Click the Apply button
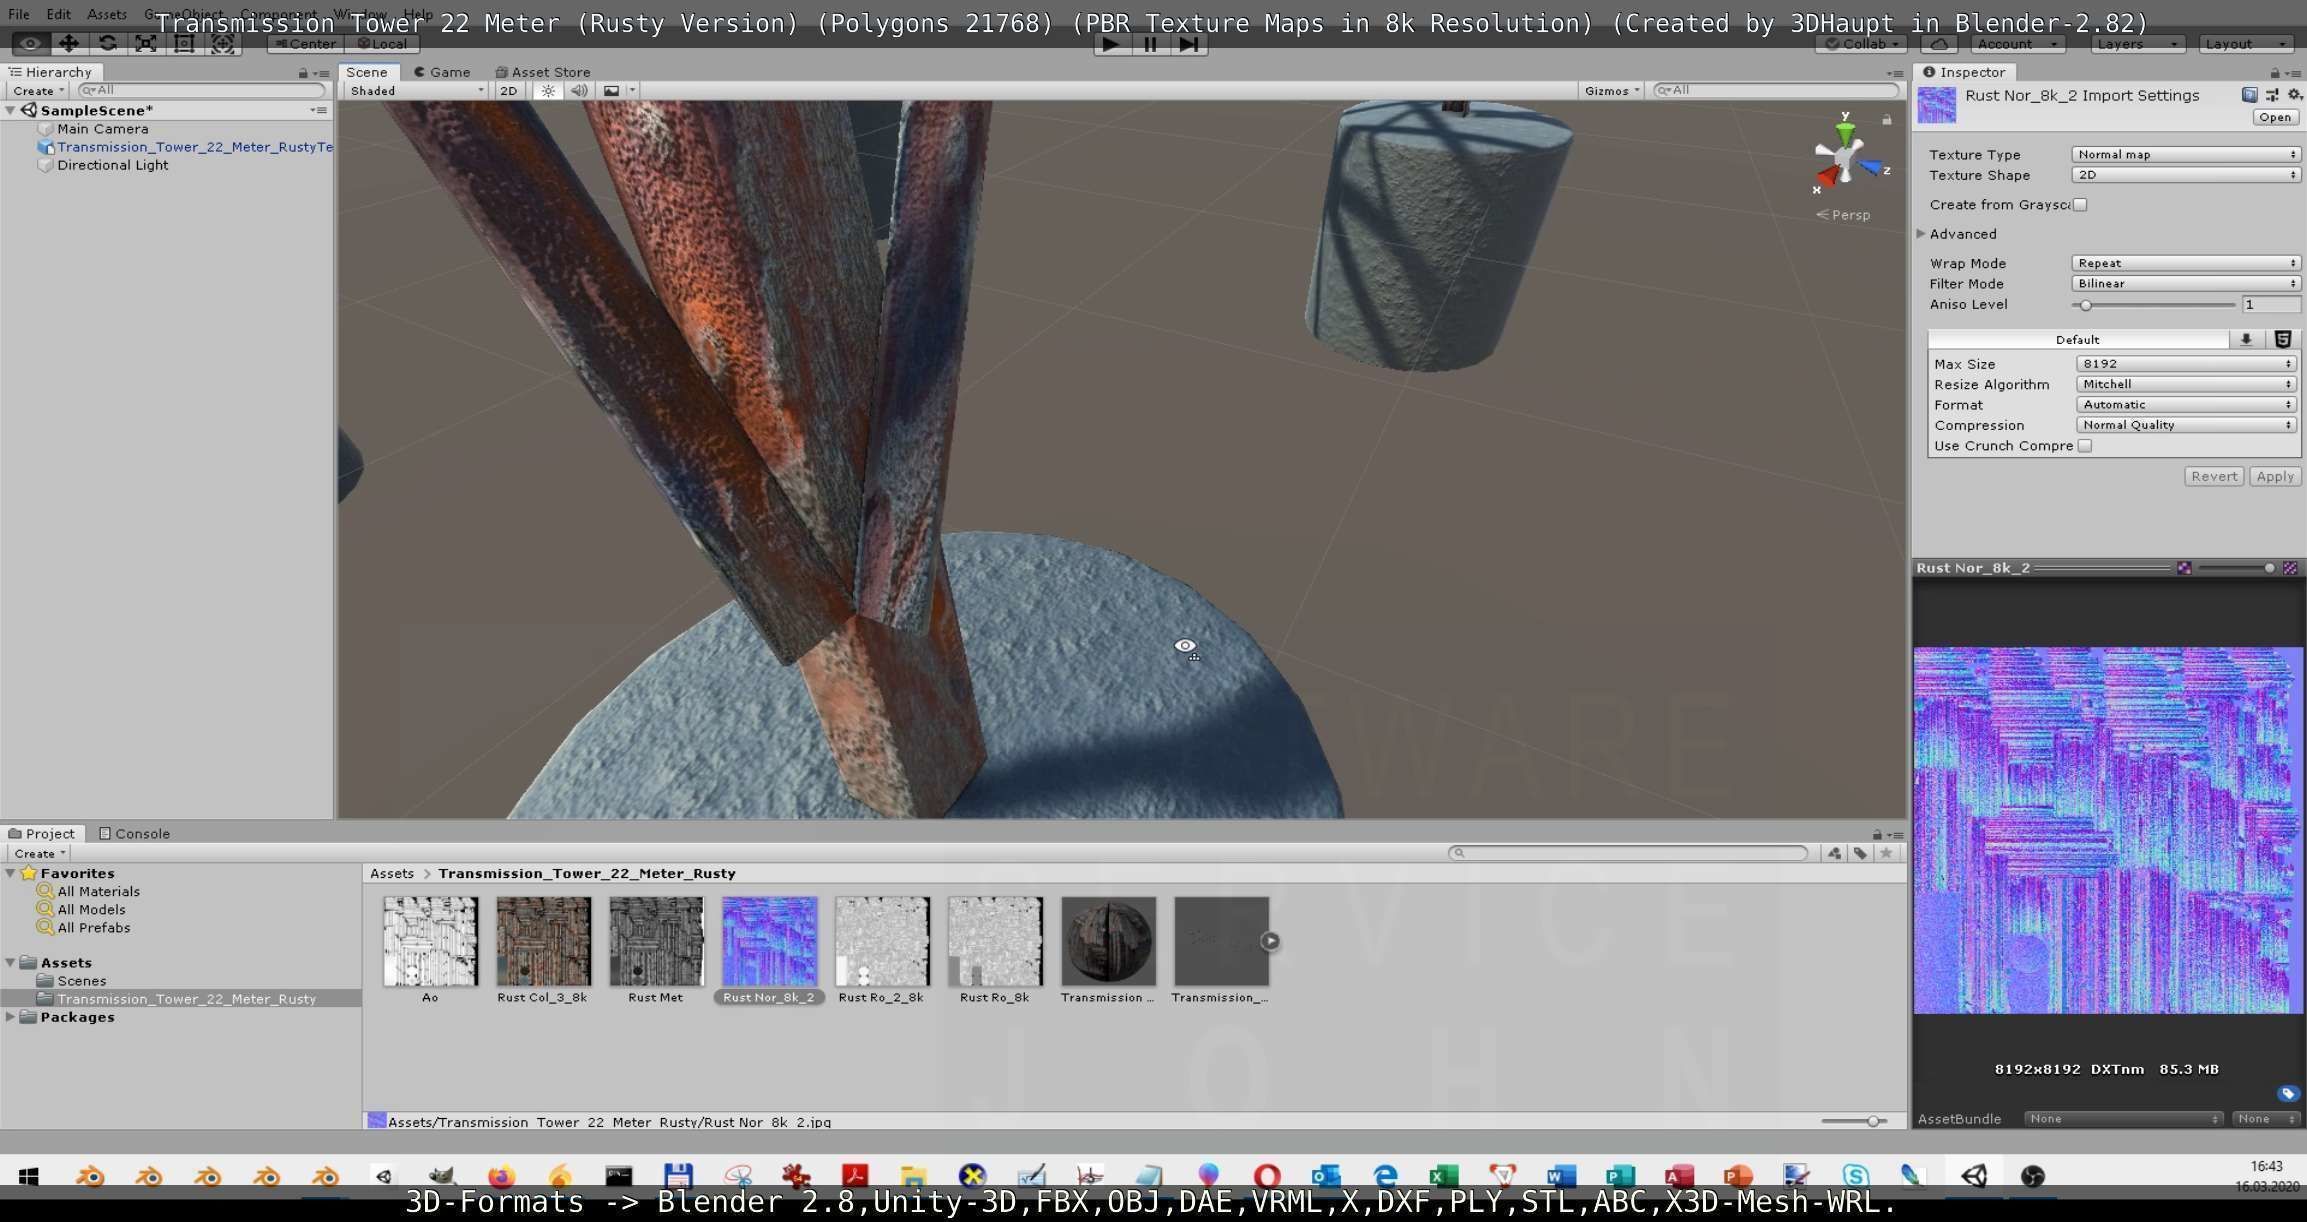Image resolution: width=2307 pixels, height=1222 pixels. (2274, 476)
